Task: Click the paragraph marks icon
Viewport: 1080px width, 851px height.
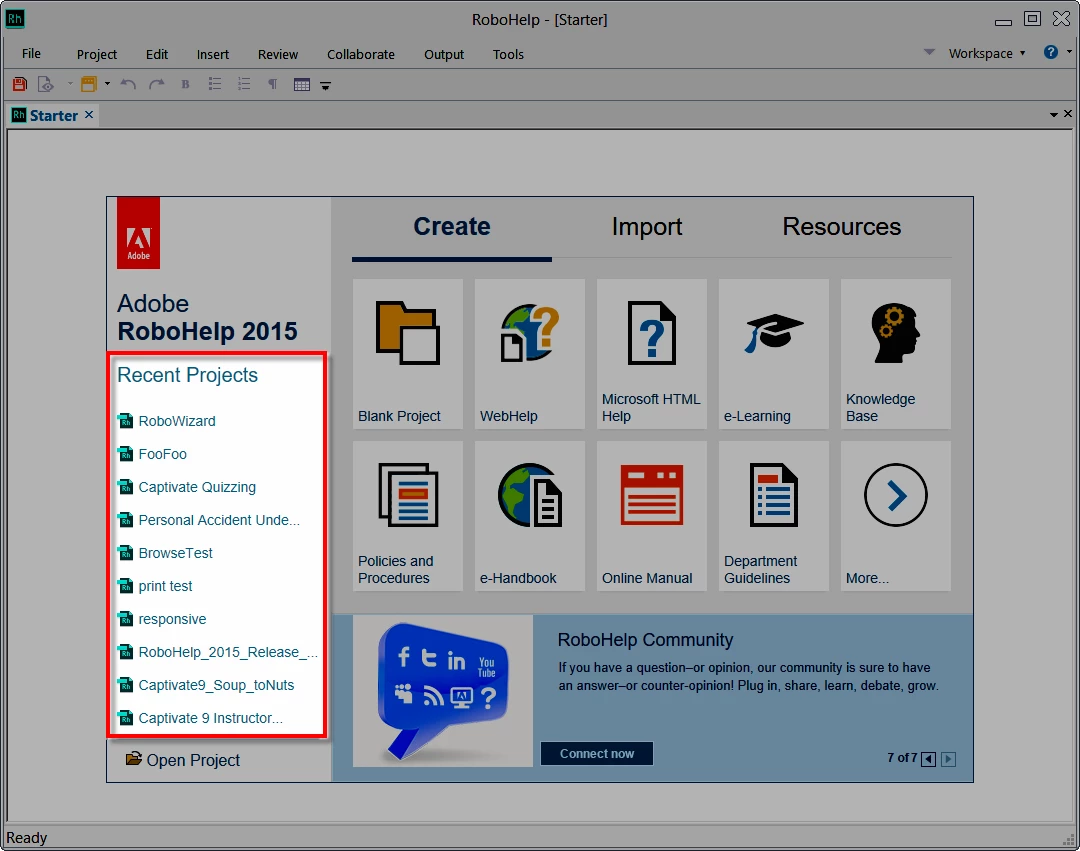Action: [x=273, y=85]
